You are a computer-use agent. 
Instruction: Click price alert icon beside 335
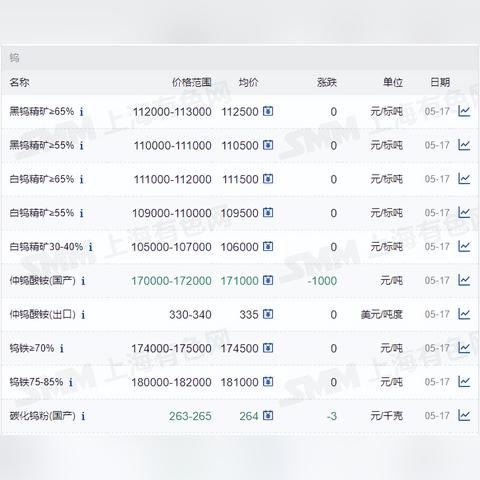(x=268, y=314)
